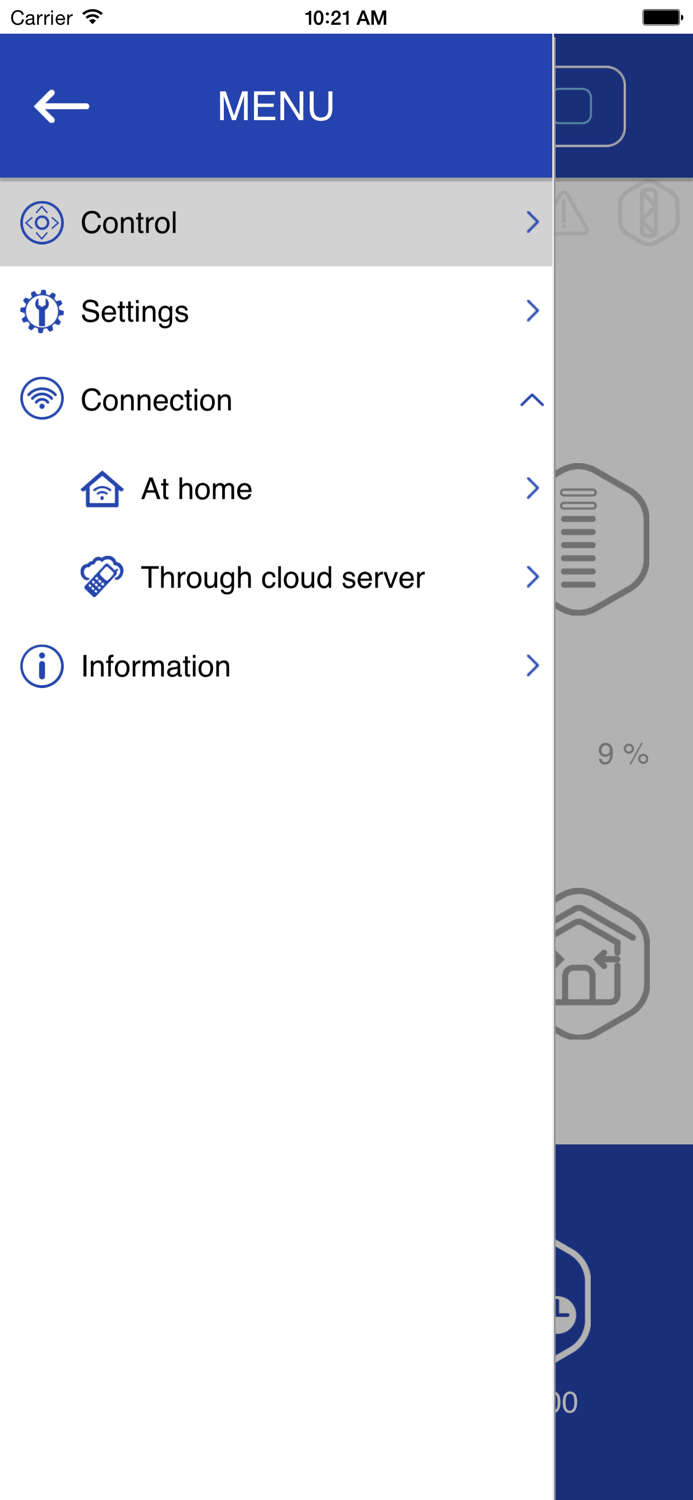Screen dimensions: 693x1500
Task: Open Control via its right chevron
Action: pyautogui.click(x=532, y=222)
